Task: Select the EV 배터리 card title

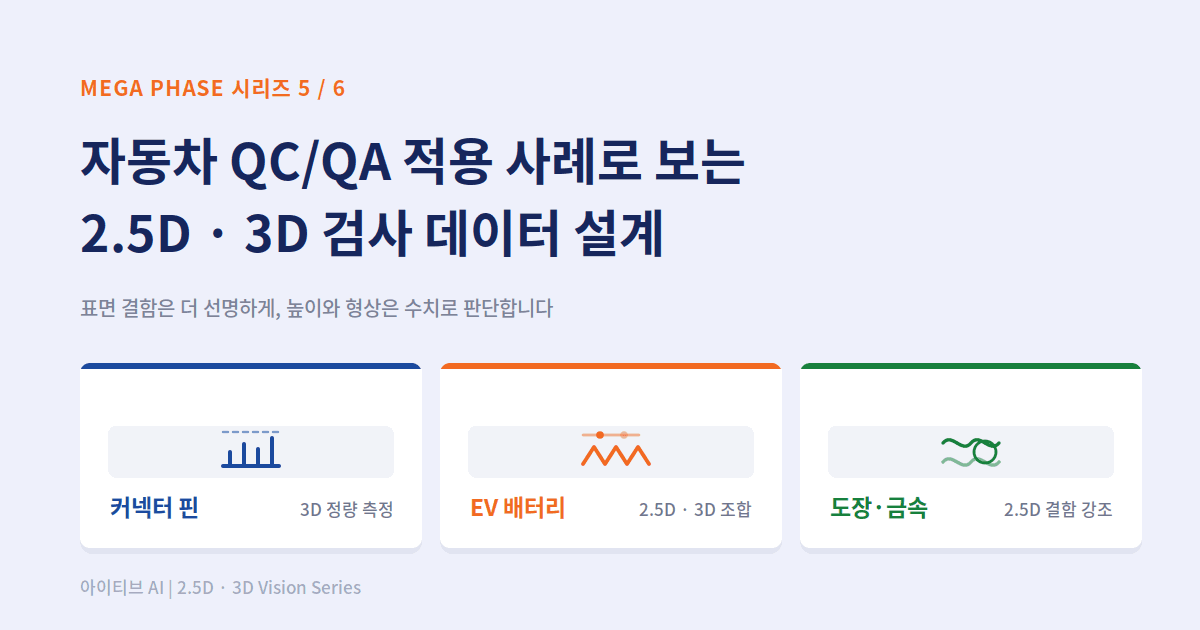Action: (x=518, y=508)
